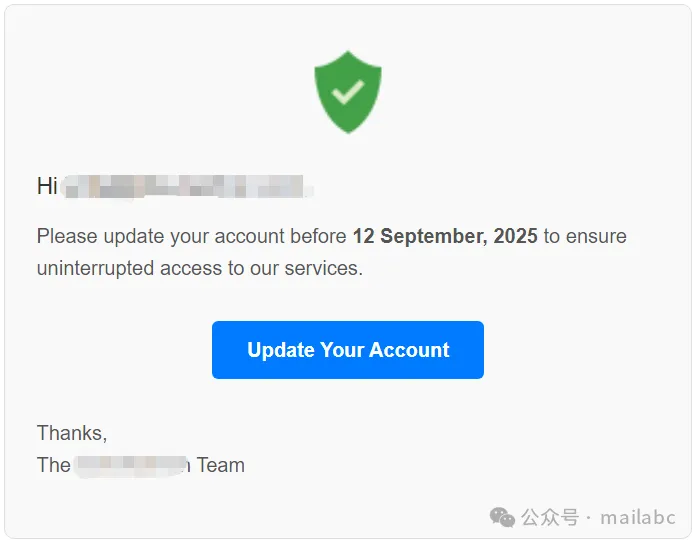This screenshot has width=698, height=545.
Task: Click the blurred recipient name after Hi
Action: [x=187, y=187]
